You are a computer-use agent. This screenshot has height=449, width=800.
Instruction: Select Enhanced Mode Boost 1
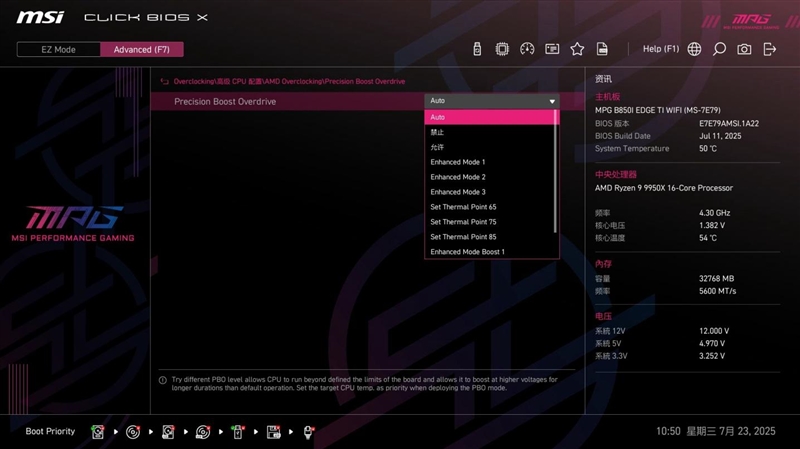[467, 252]
